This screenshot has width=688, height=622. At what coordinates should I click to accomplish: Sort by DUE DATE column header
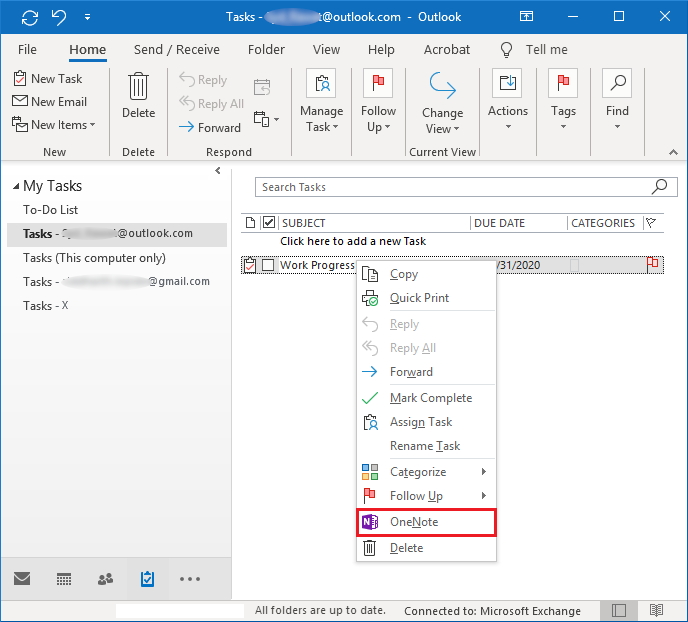pyautogui.click(x=499, y=223)
